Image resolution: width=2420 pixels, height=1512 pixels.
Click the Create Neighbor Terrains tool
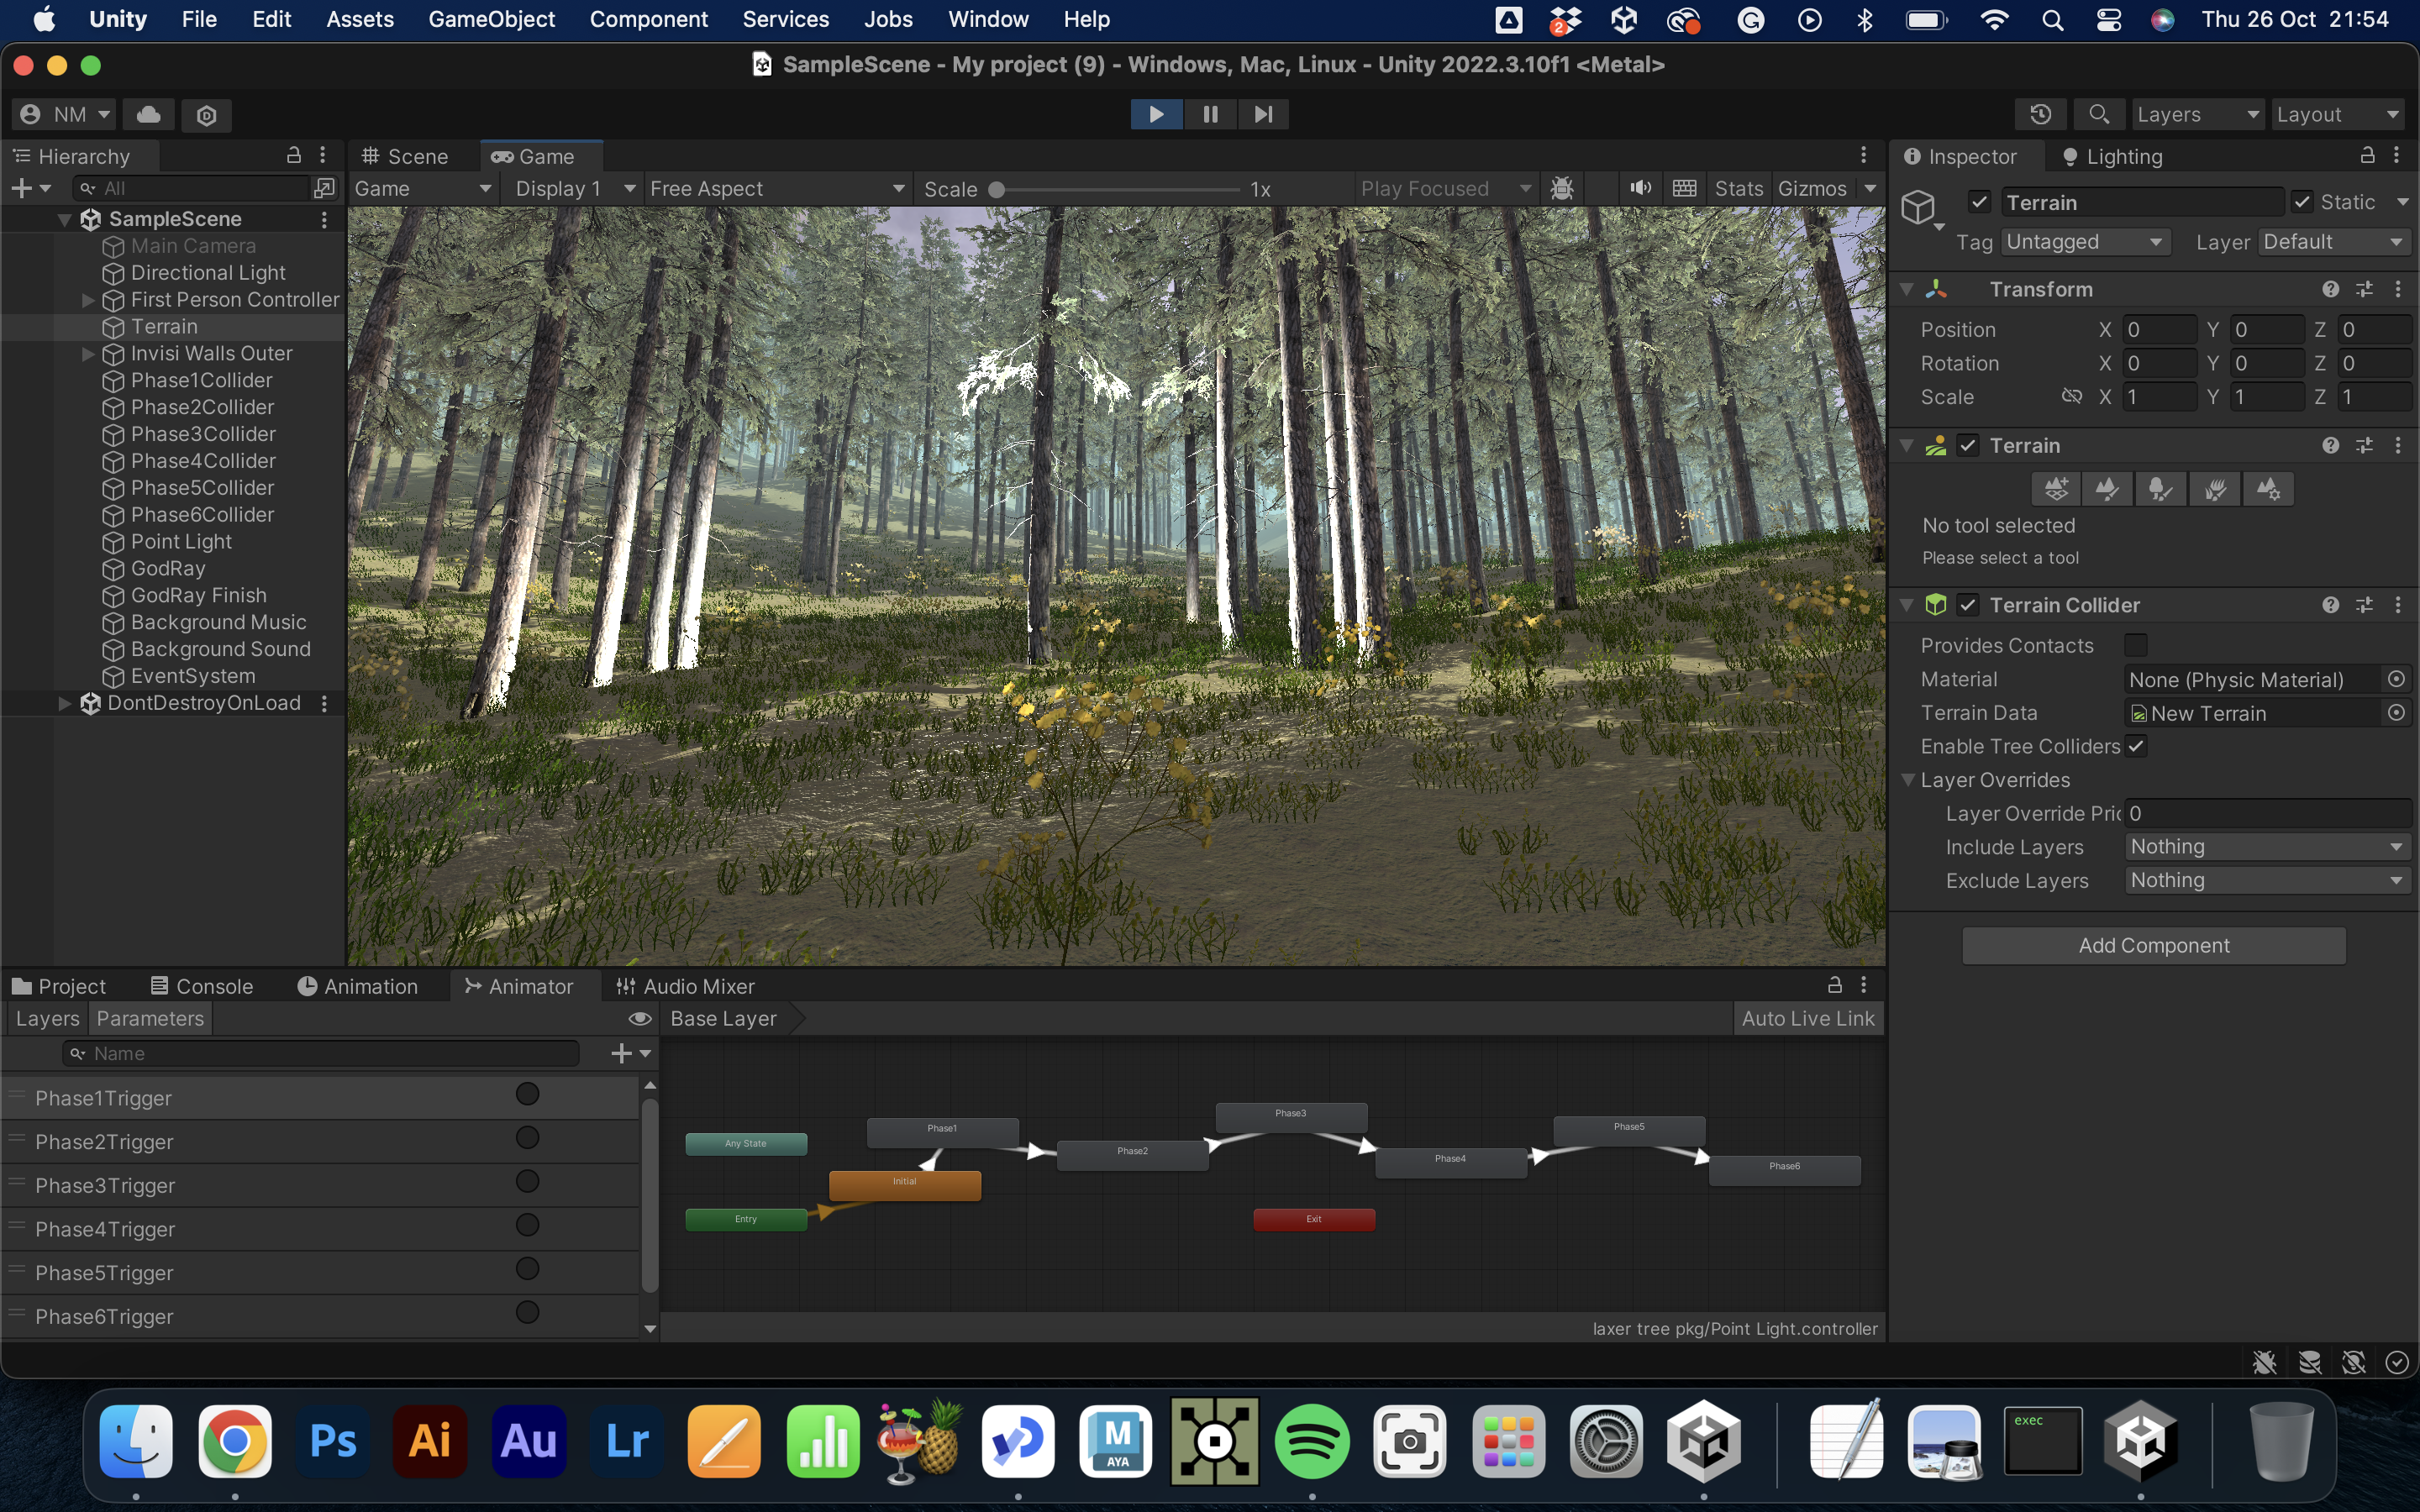(2055, 489)
